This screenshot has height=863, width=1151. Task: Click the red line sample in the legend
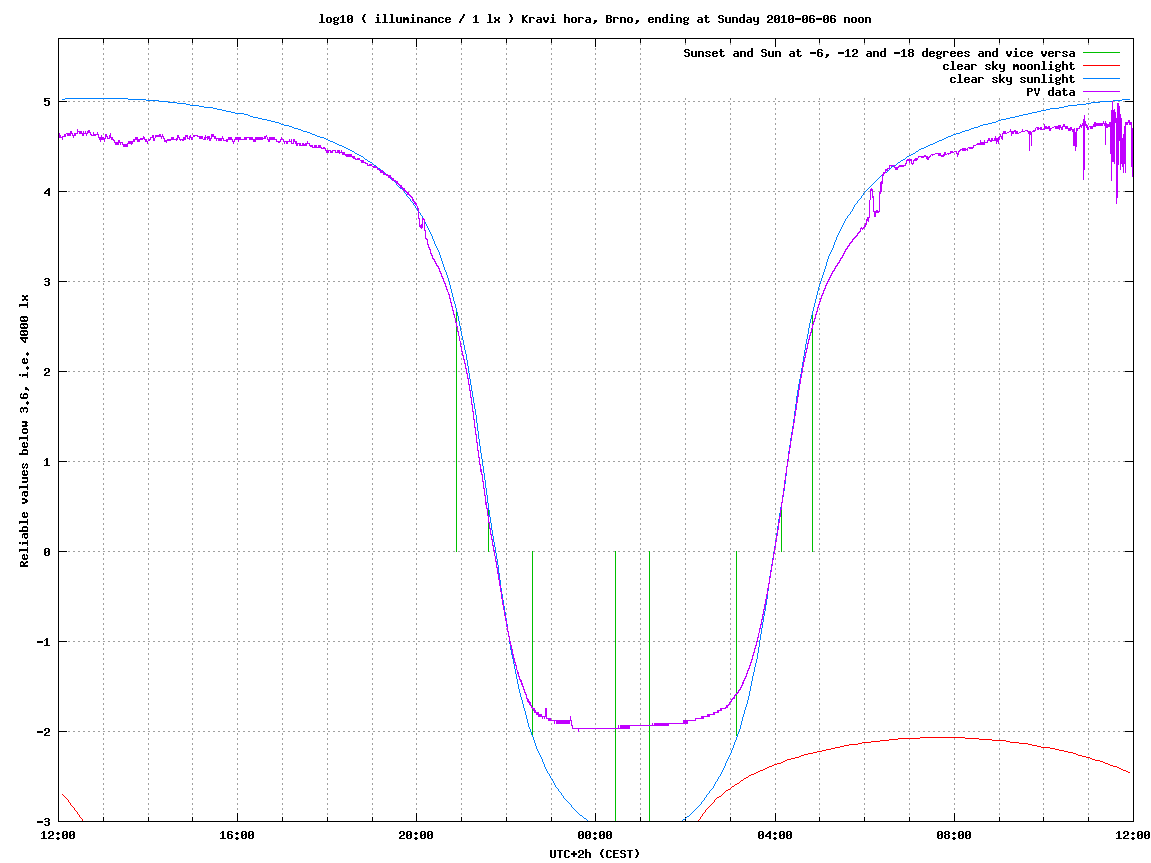(1101, 66)
